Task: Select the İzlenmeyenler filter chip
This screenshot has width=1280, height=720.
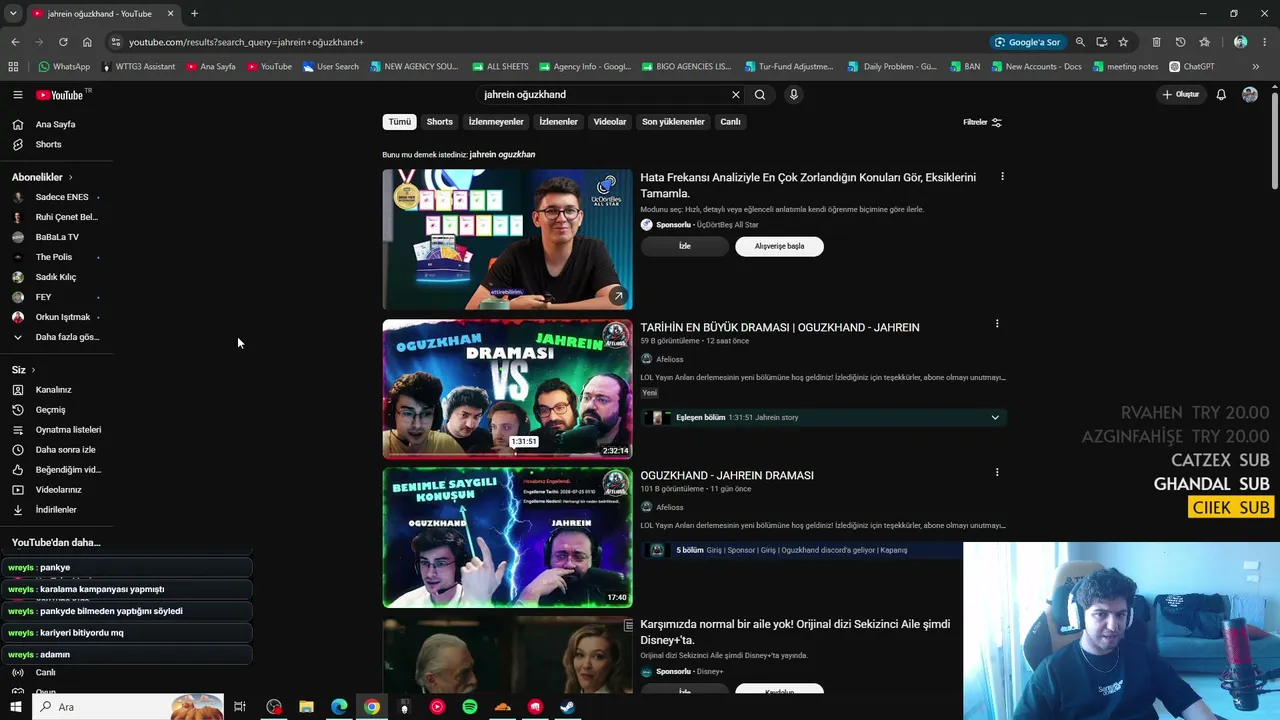Action: pos(496,122)
